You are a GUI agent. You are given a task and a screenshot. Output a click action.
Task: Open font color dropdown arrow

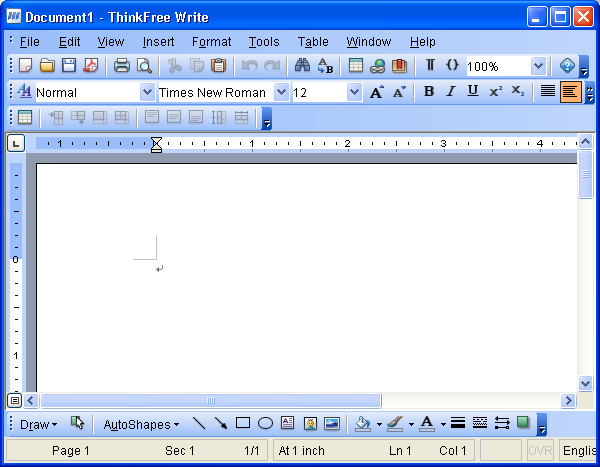[443, 424]
